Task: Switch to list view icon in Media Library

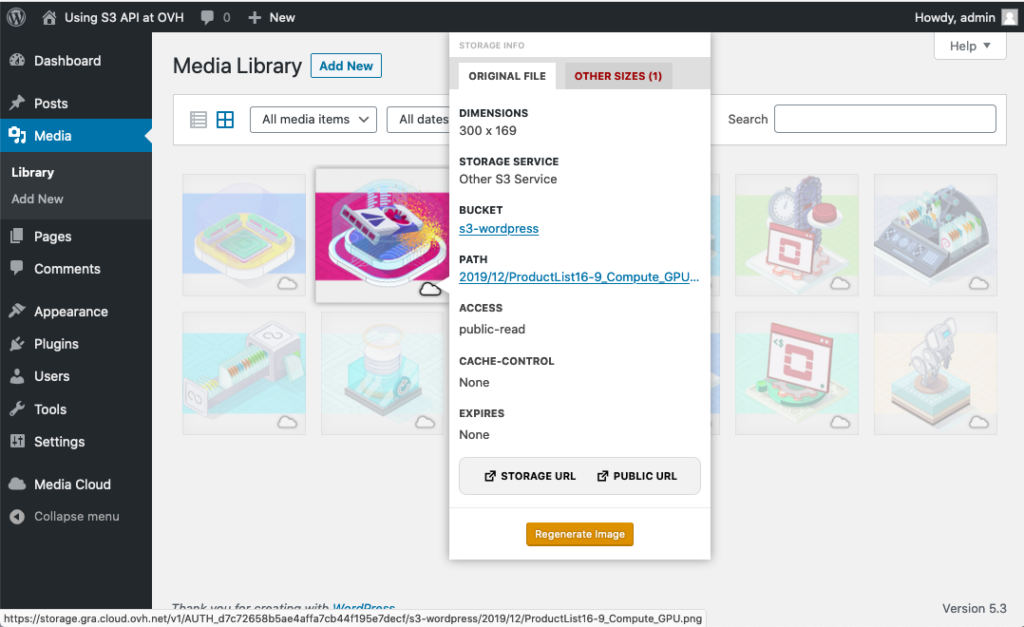Action: click(x=198, y=120)
